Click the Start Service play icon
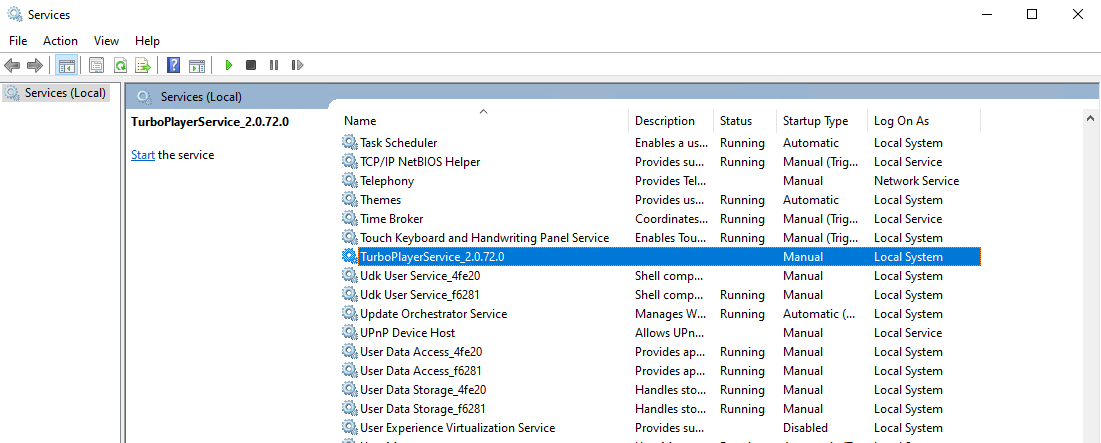This screenshot has width=1101, height=443. (229, 65)
